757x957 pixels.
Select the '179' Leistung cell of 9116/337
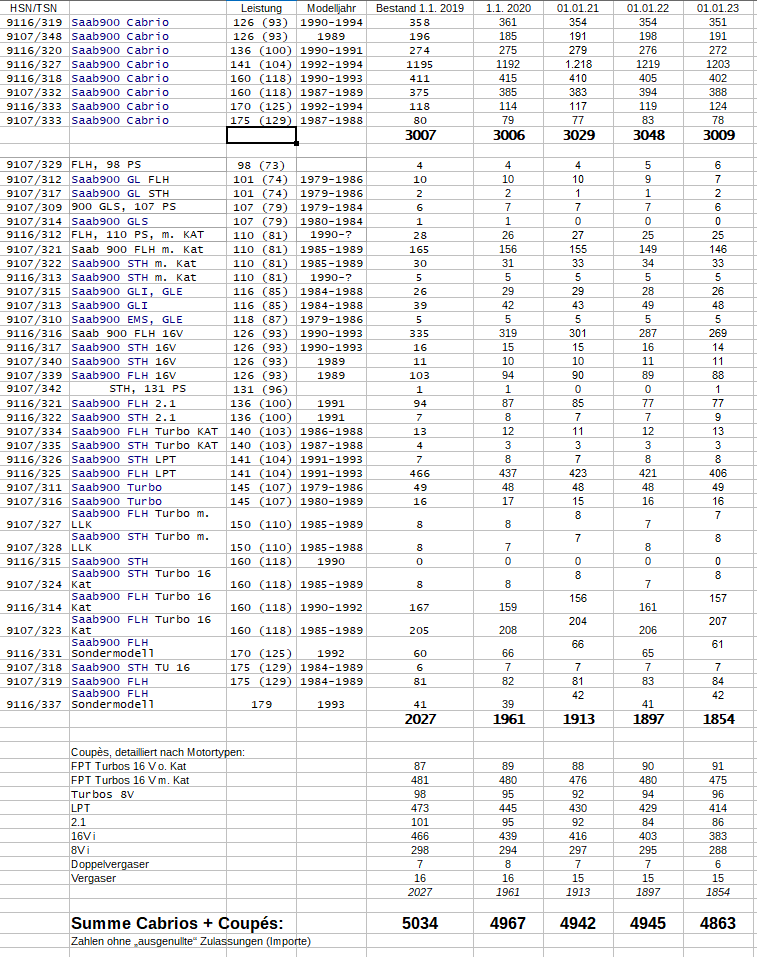261,704
